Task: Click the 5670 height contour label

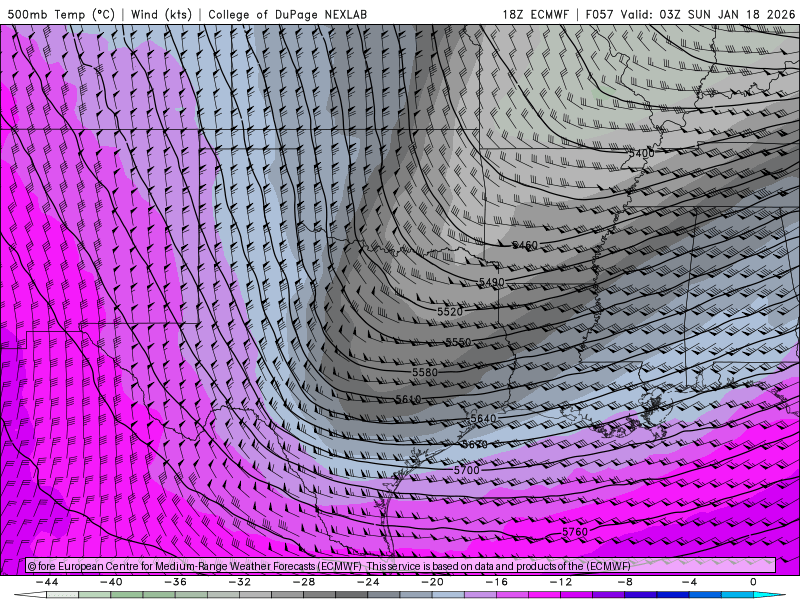Action: 474,444
